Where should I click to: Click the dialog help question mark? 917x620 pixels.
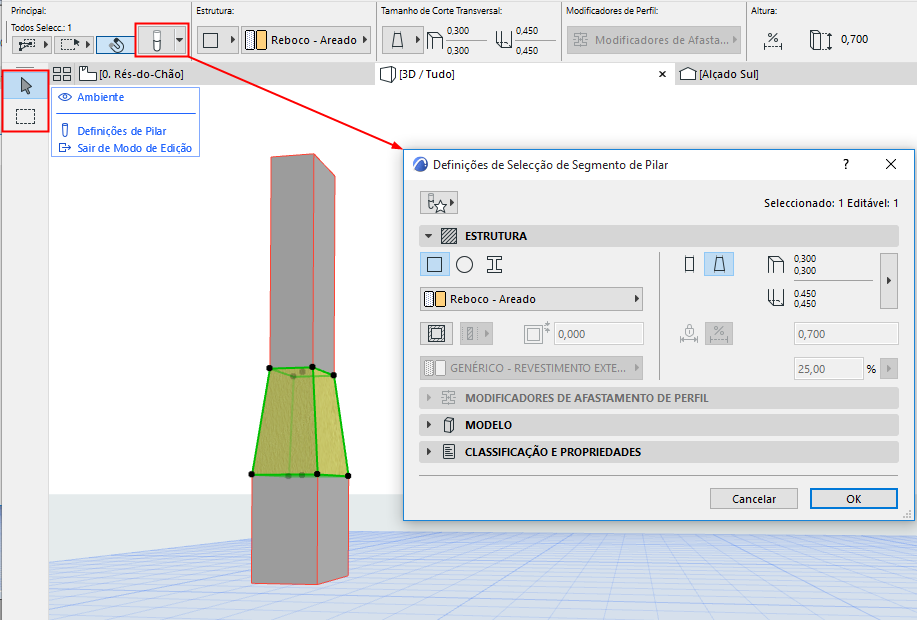tap(846, 164)
